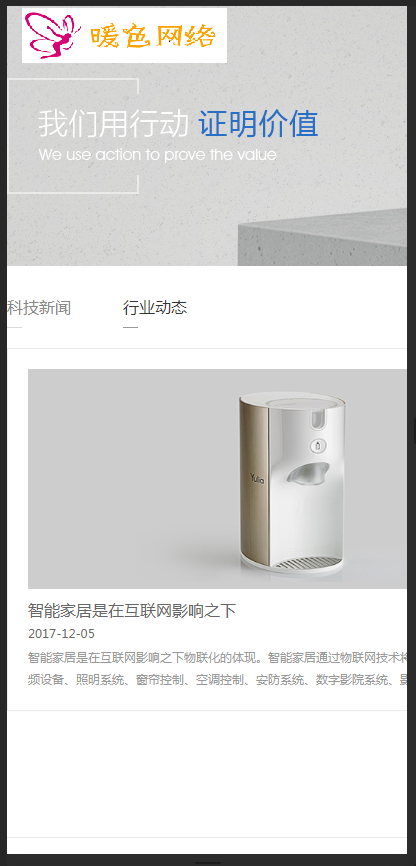Click the drip tray grille on the dispenser
Image resolution: width=416 pixels, height=866 pixels.
point(308,563)
